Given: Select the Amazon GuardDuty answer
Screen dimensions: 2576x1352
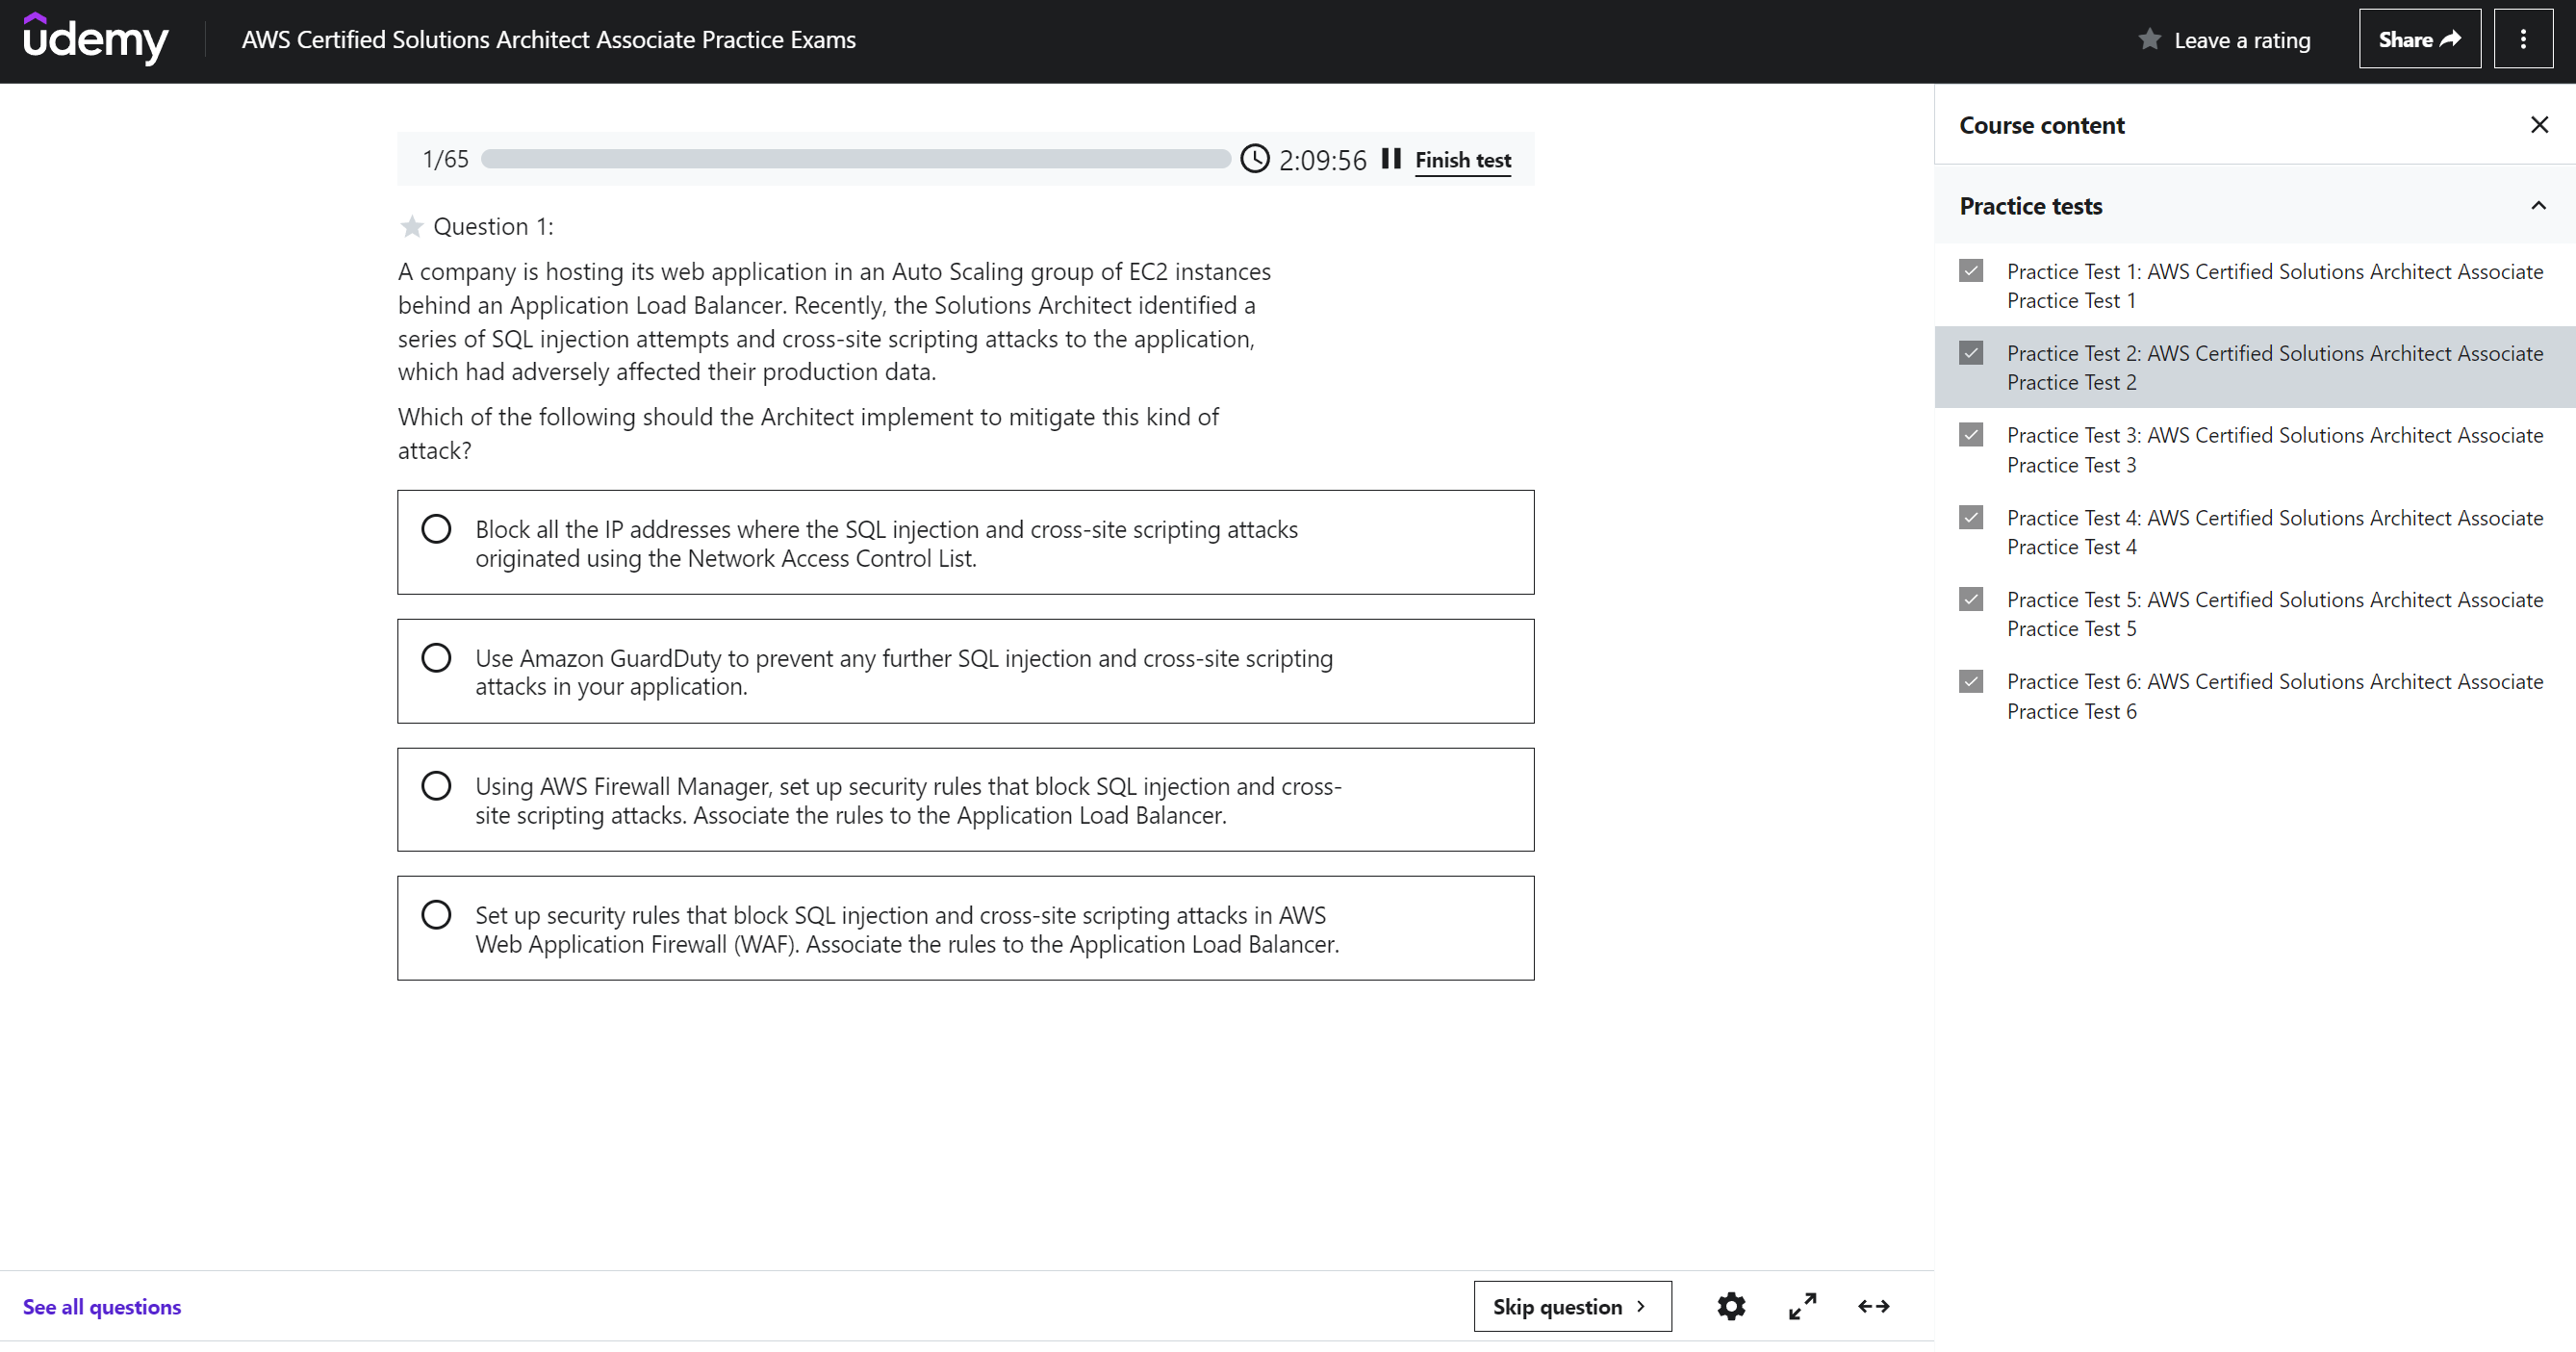Looking at the screenshot, I should click(965, 671).
